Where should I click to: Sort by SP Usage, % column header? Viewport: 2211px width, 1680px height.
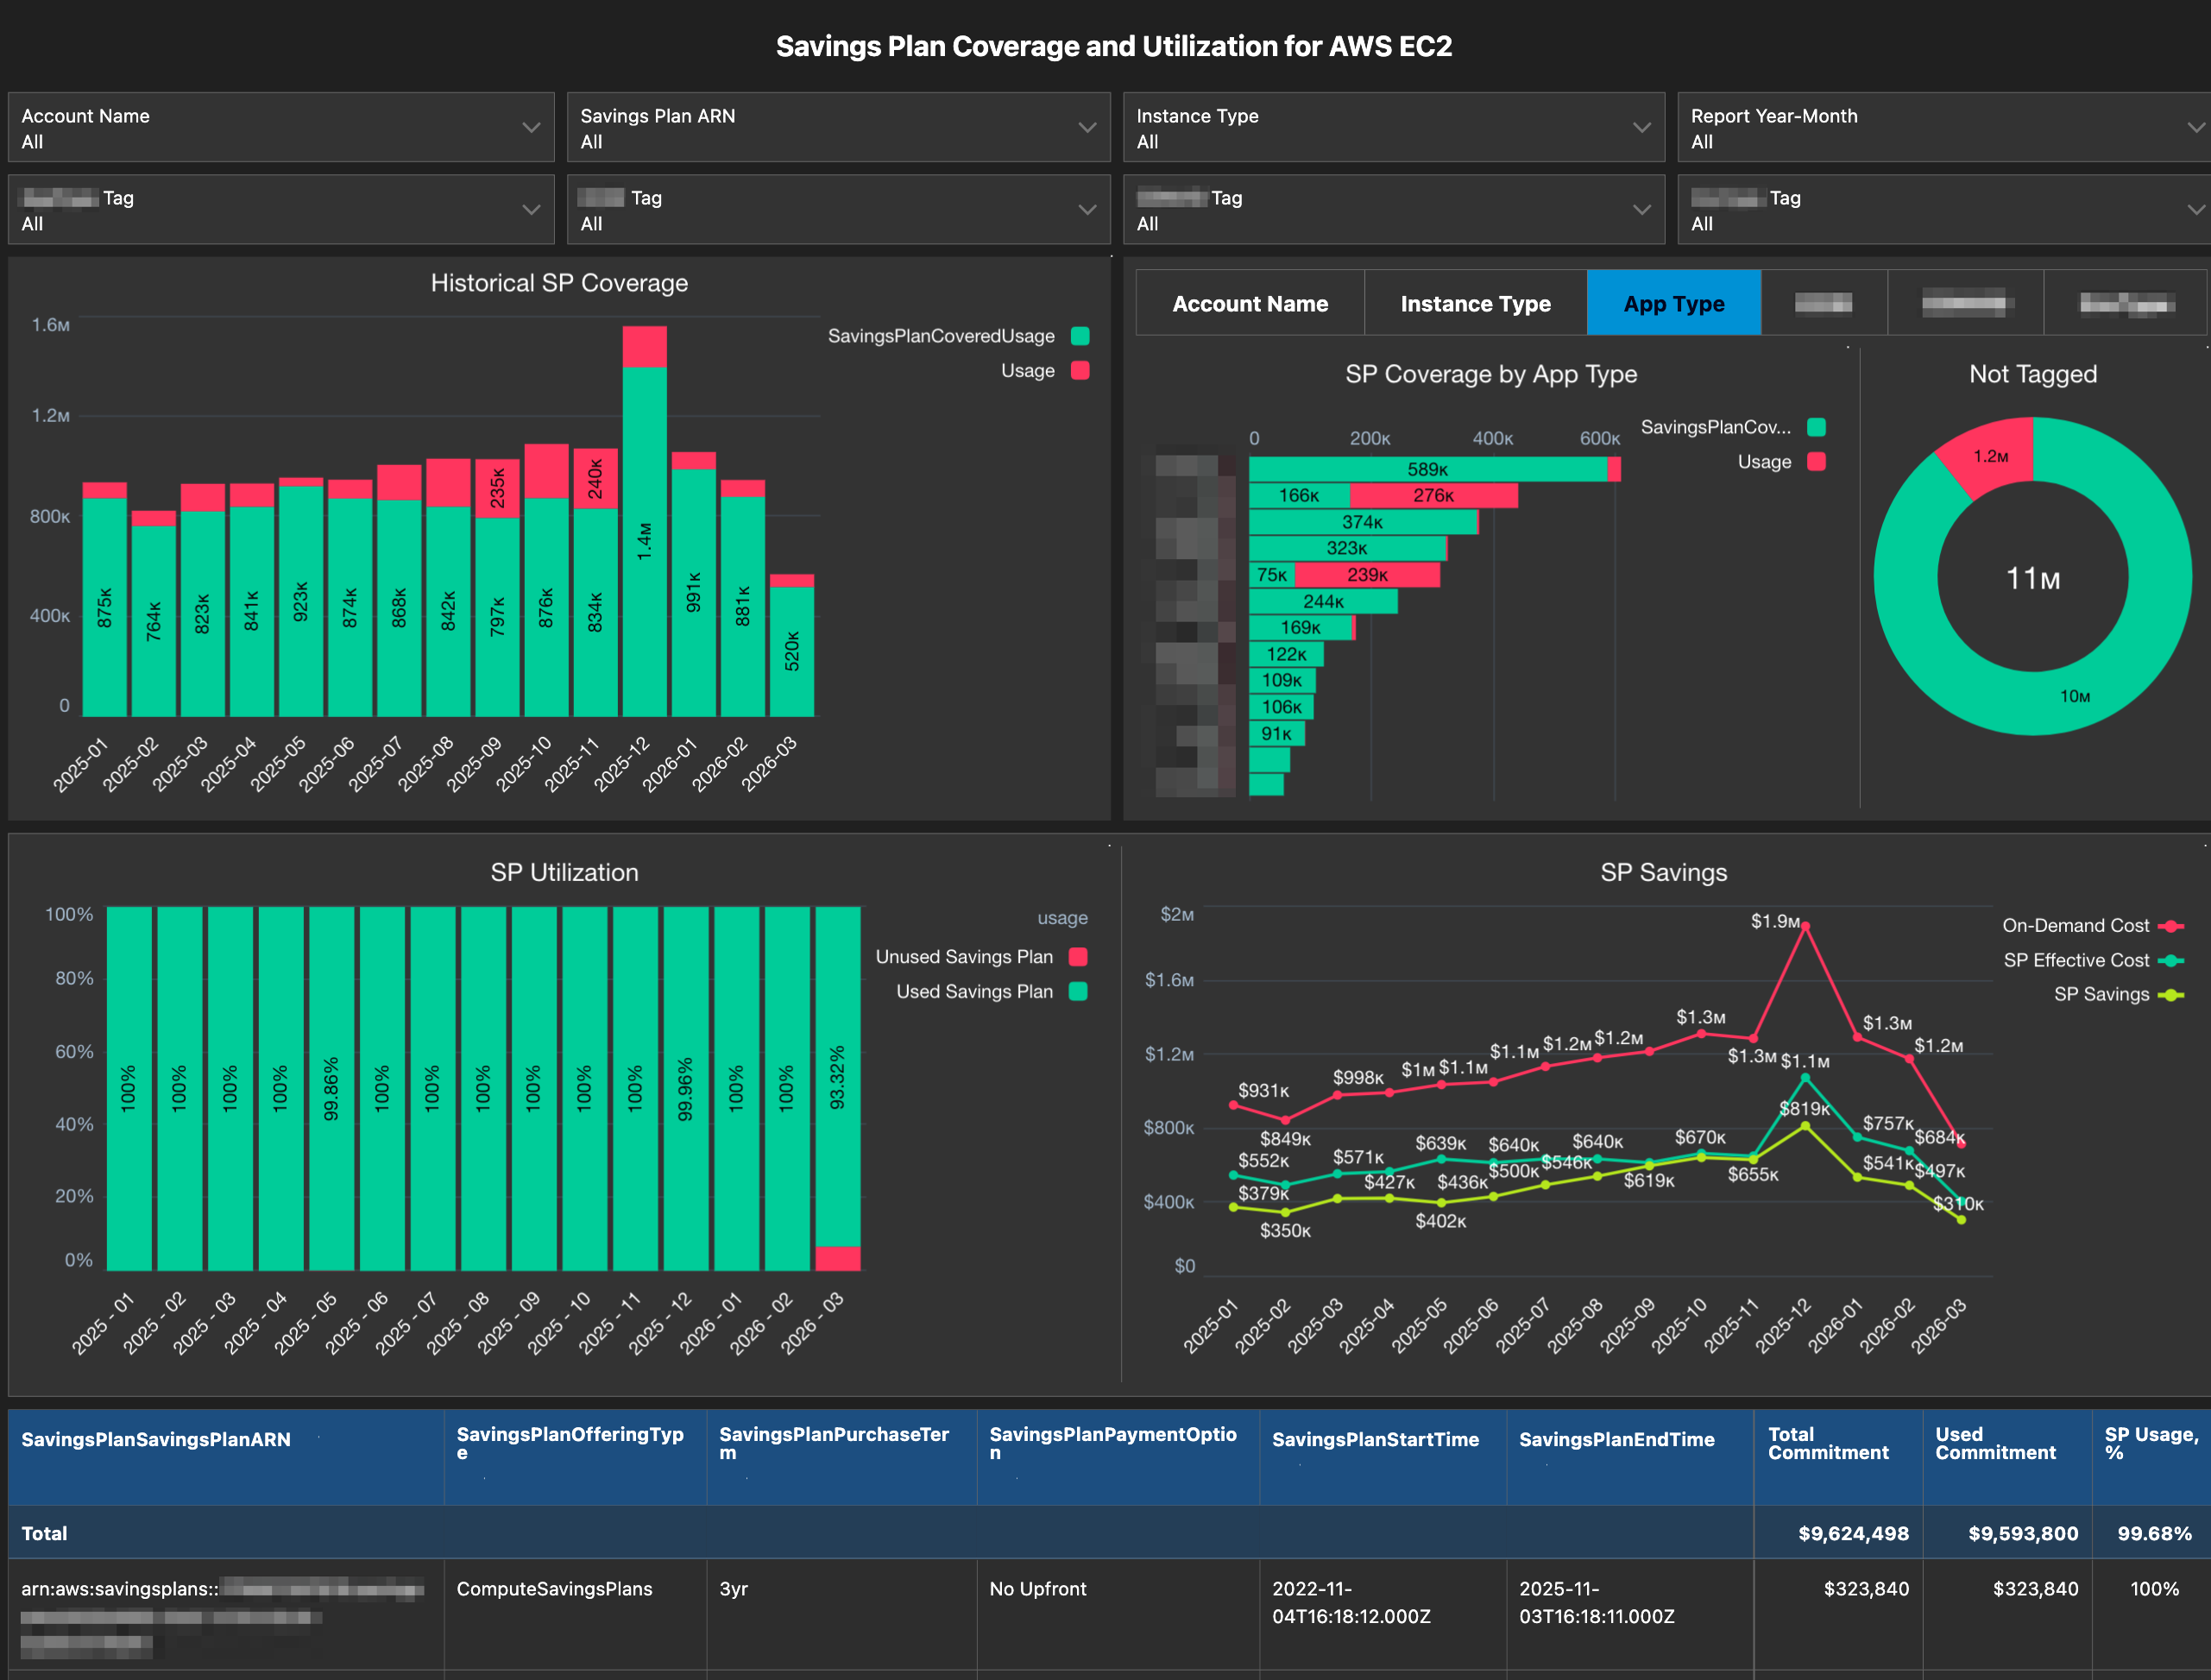tap(2151, 1457)
